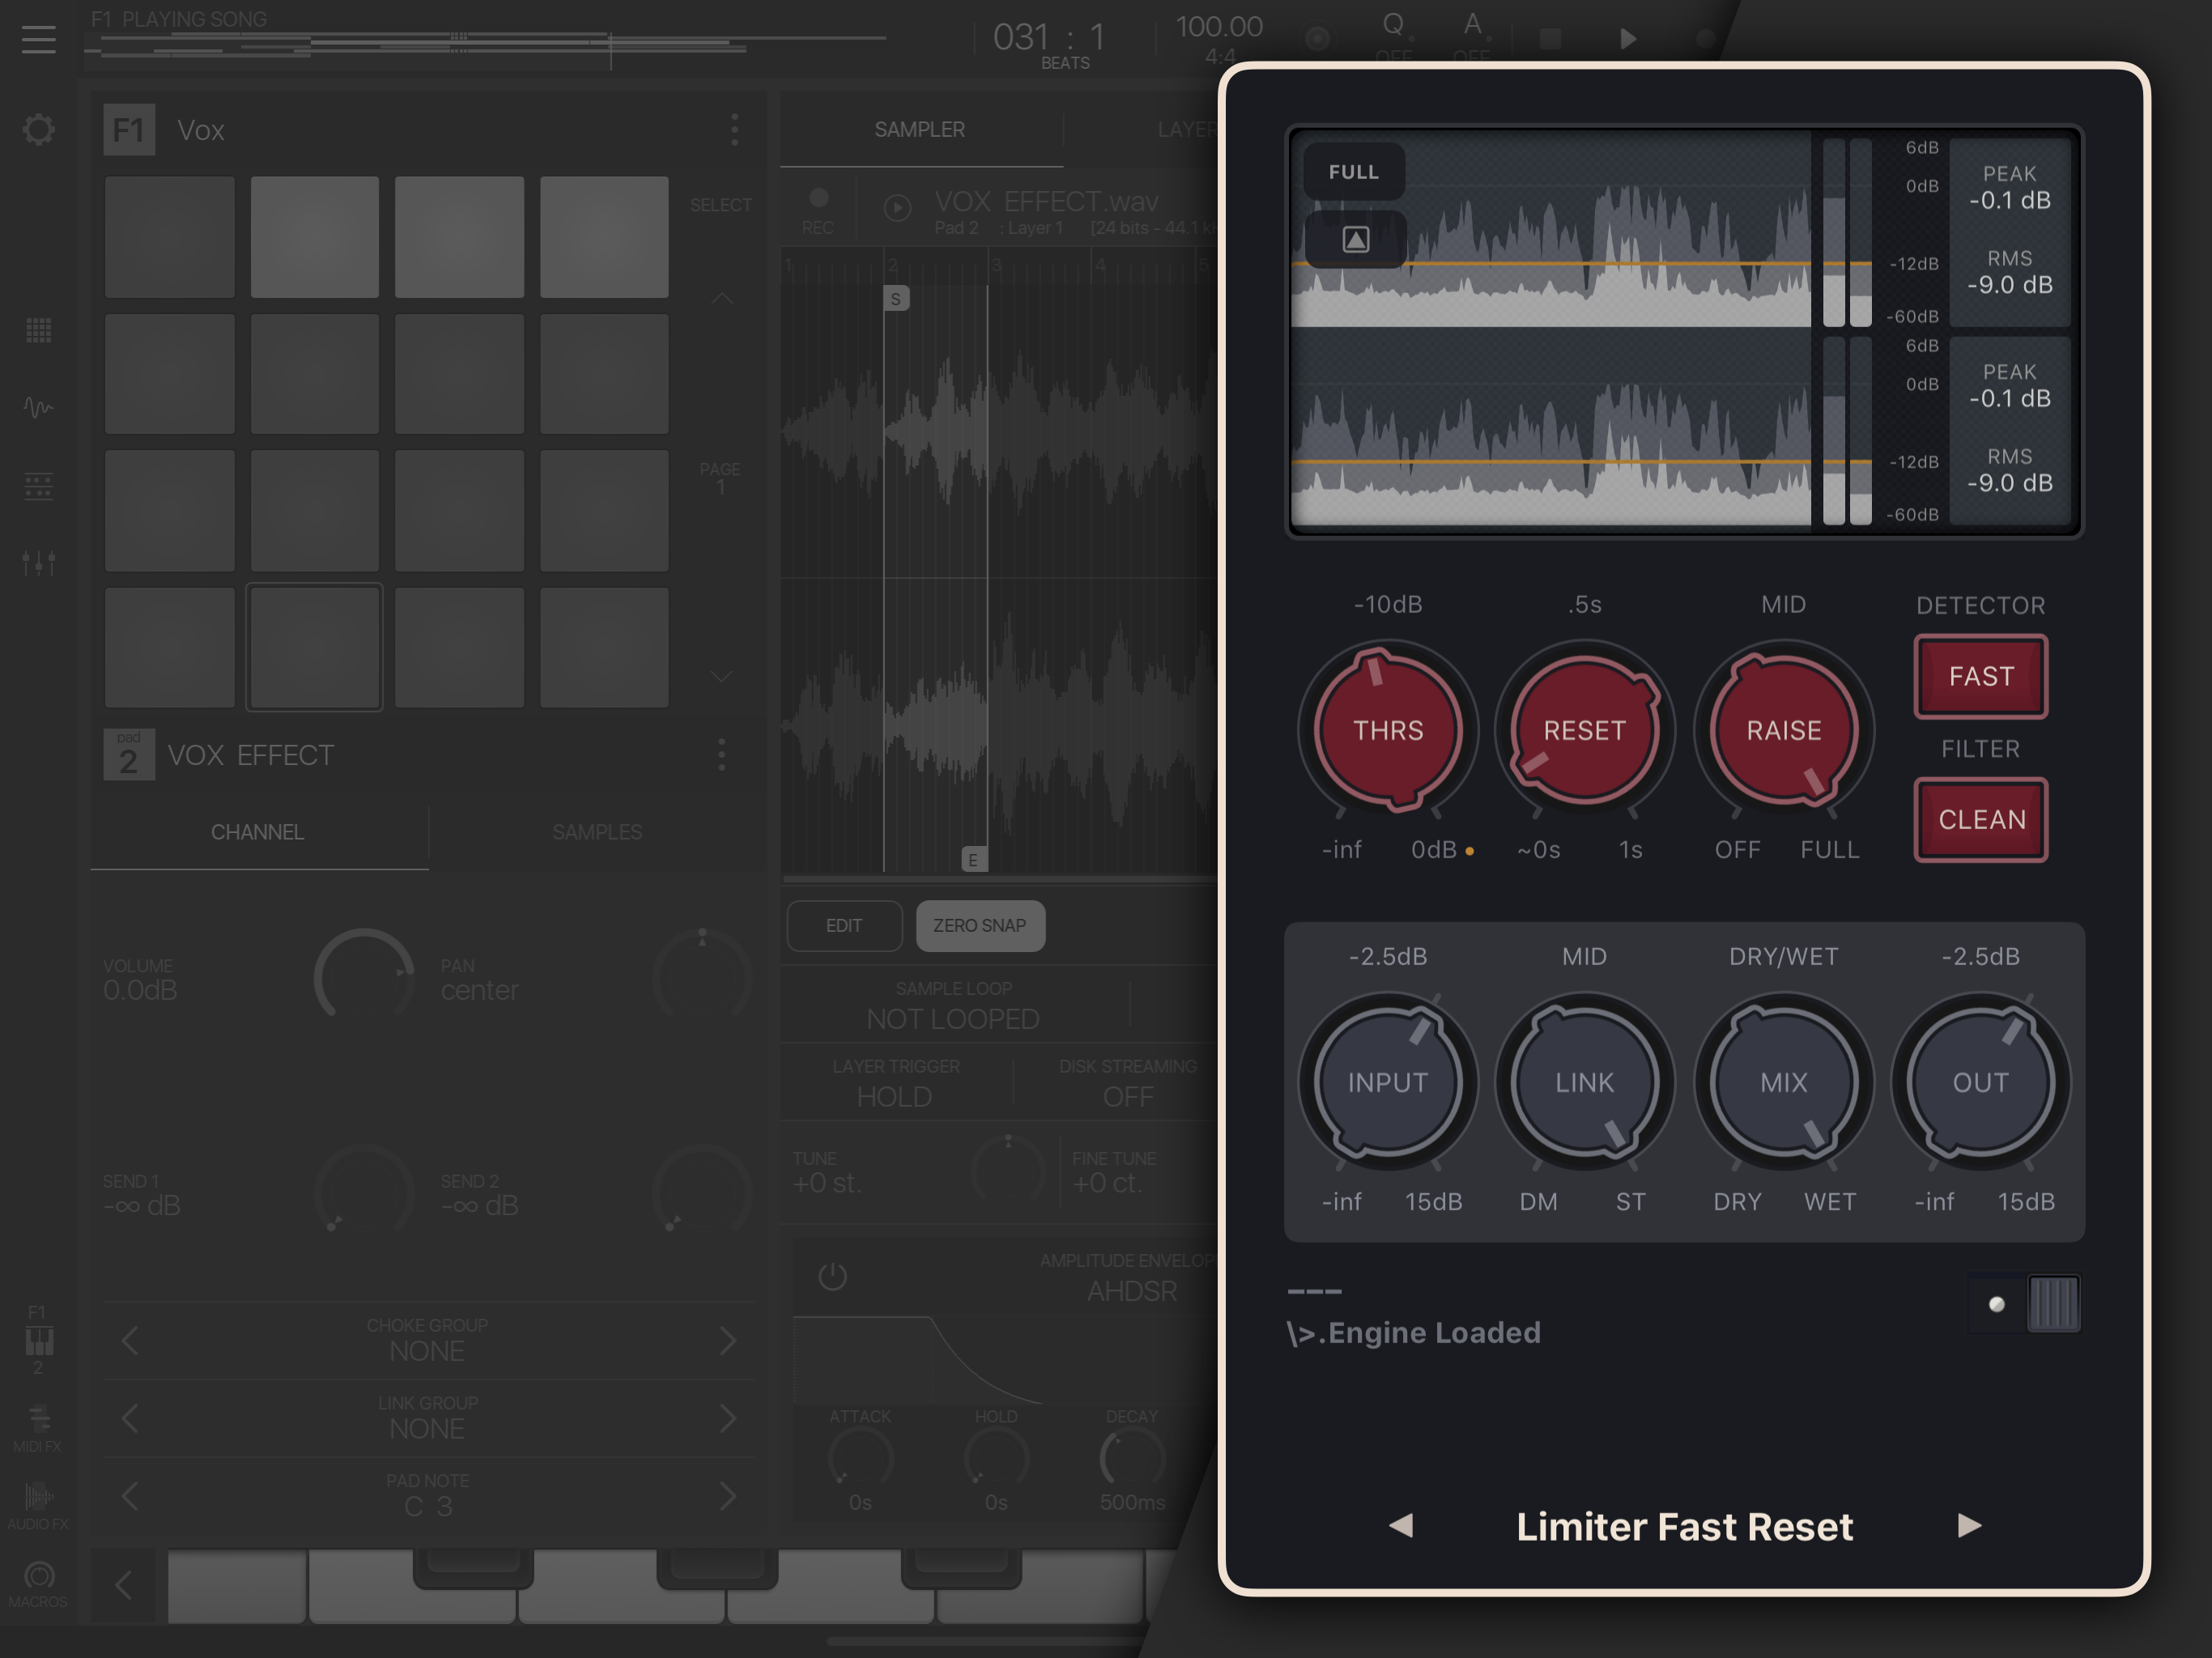Open the settings gear in sidebar
Image resolution: width=2212 pixels, height=1658 pixels.
pos(38,130)
